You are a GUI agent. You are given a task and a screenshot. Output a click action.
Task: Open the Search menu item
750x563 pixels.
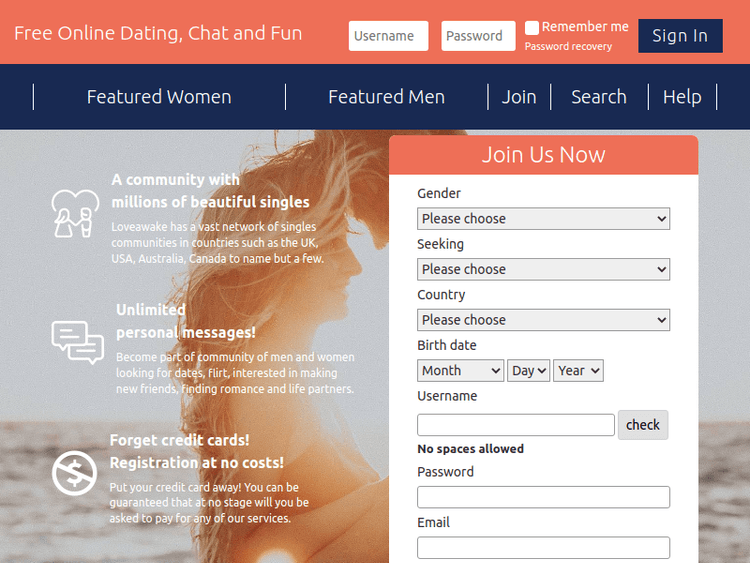tap(599, 97)
